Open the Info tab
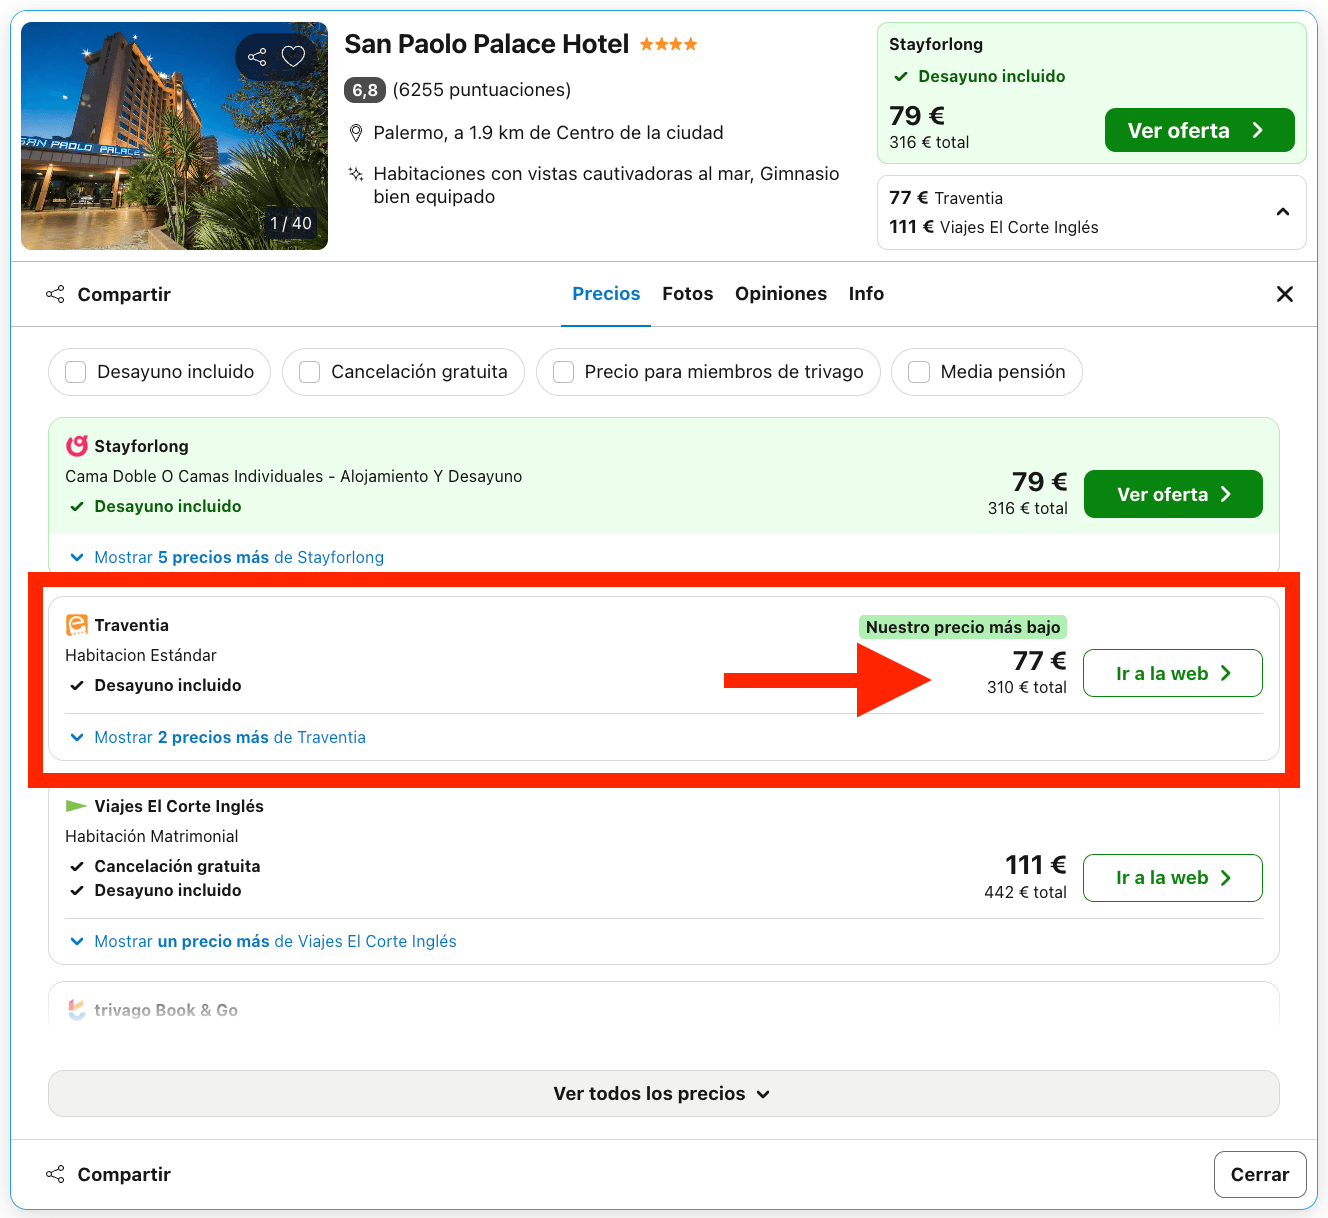Screen dimensions: 1328x1218 866,294
